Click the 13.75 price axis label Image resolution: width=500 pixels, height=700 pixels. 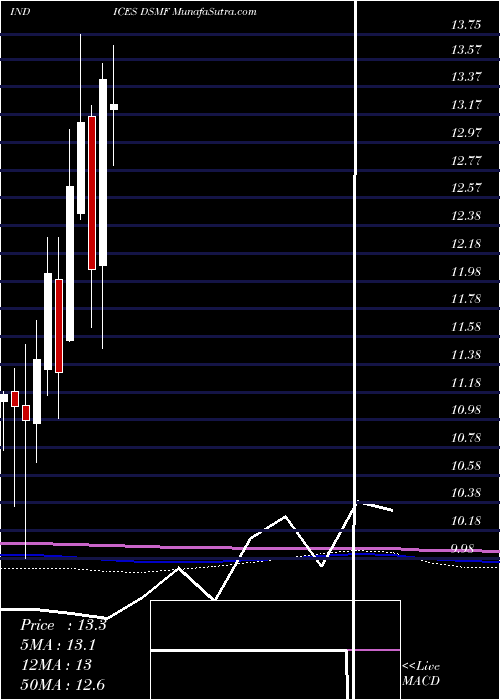(x=466, y=25)
